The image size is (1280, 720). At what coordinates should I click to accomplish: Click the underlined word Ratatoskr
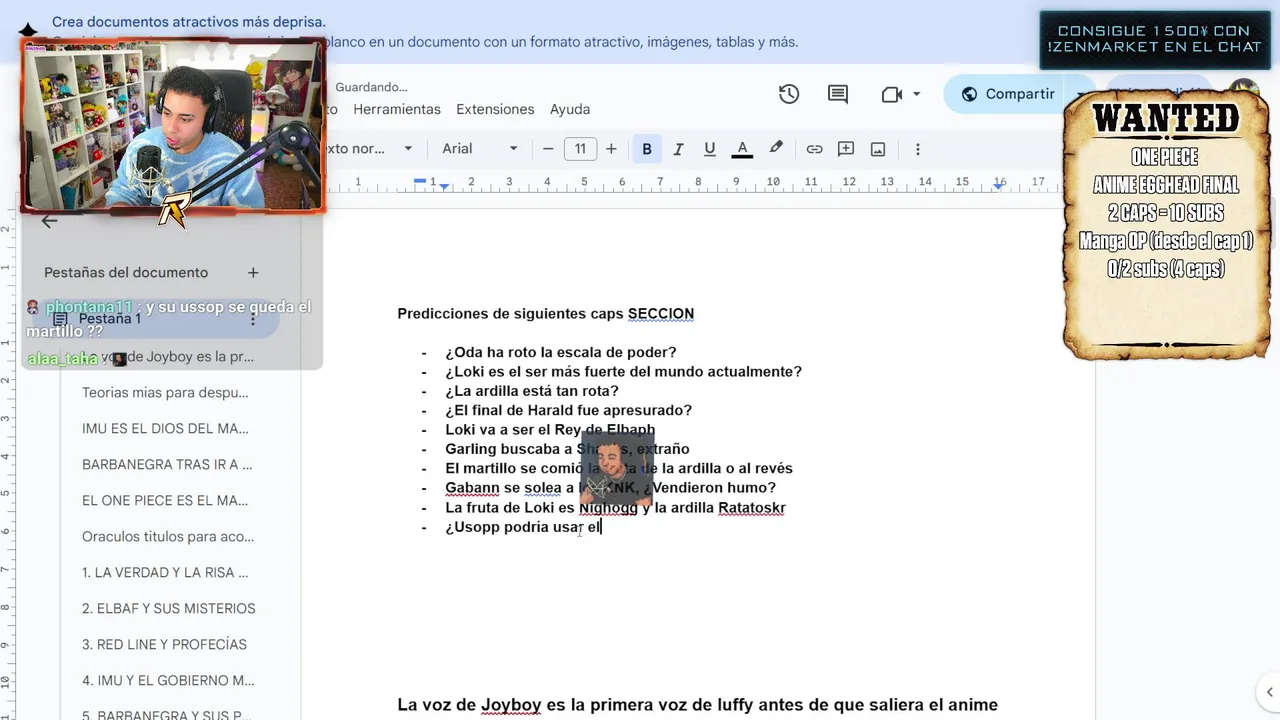click(752, 507)
